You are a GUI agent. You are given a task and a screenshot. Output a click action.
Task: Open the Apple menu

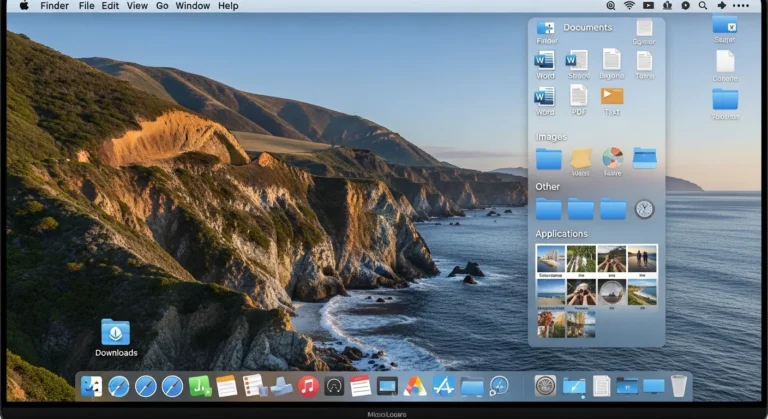click(23, 6)
